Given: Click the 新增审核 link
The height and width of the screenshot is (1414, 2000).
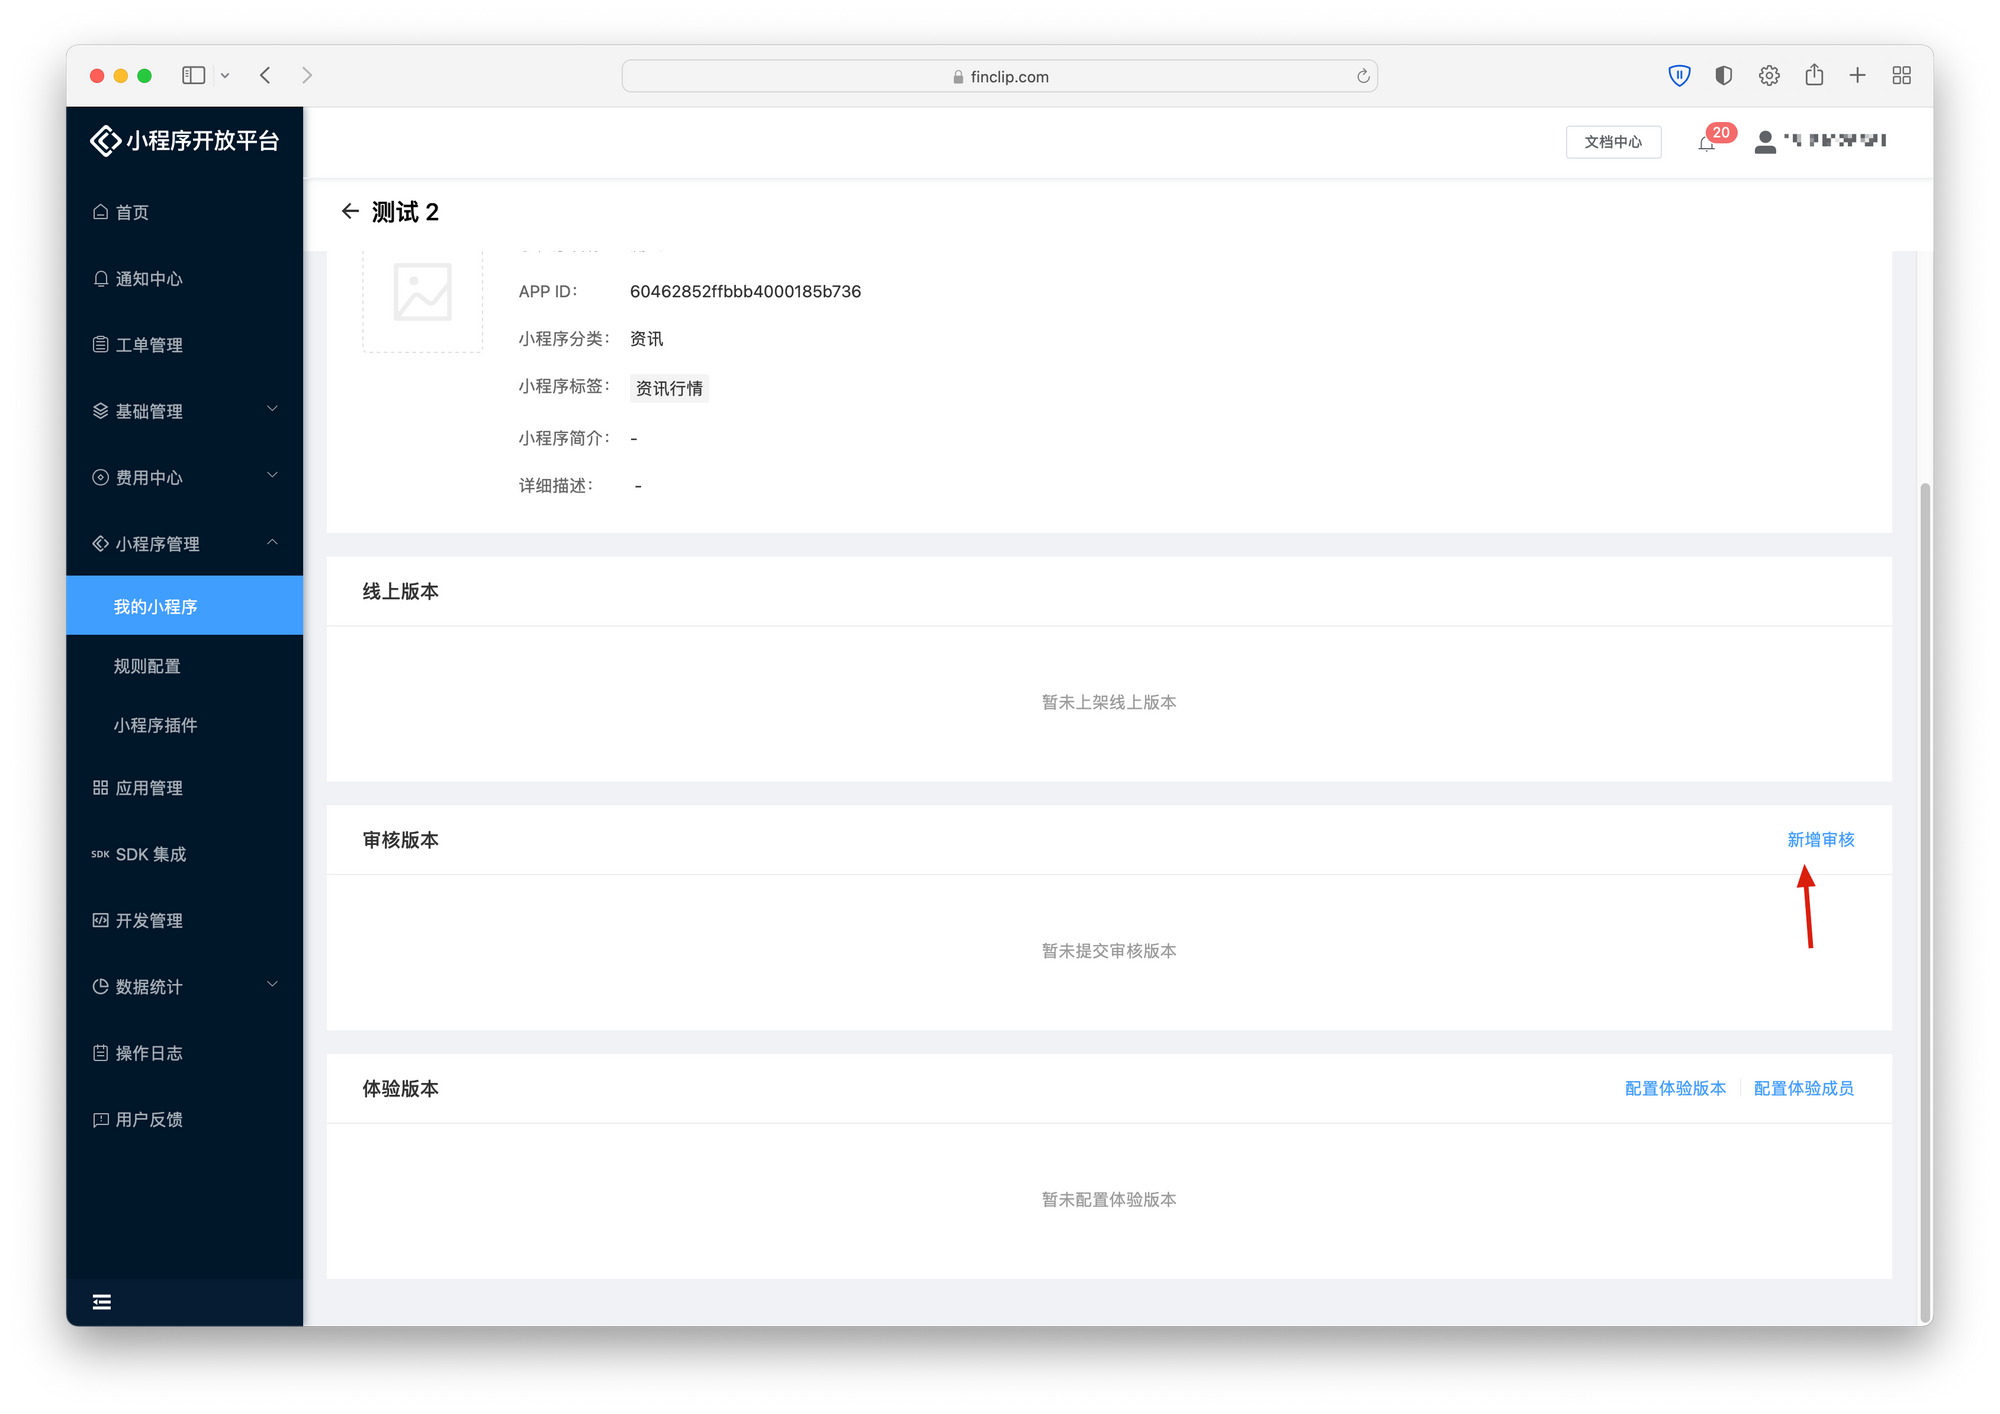Looking at the screenshot, I should pyautogui.click(x=1820, y=840).
